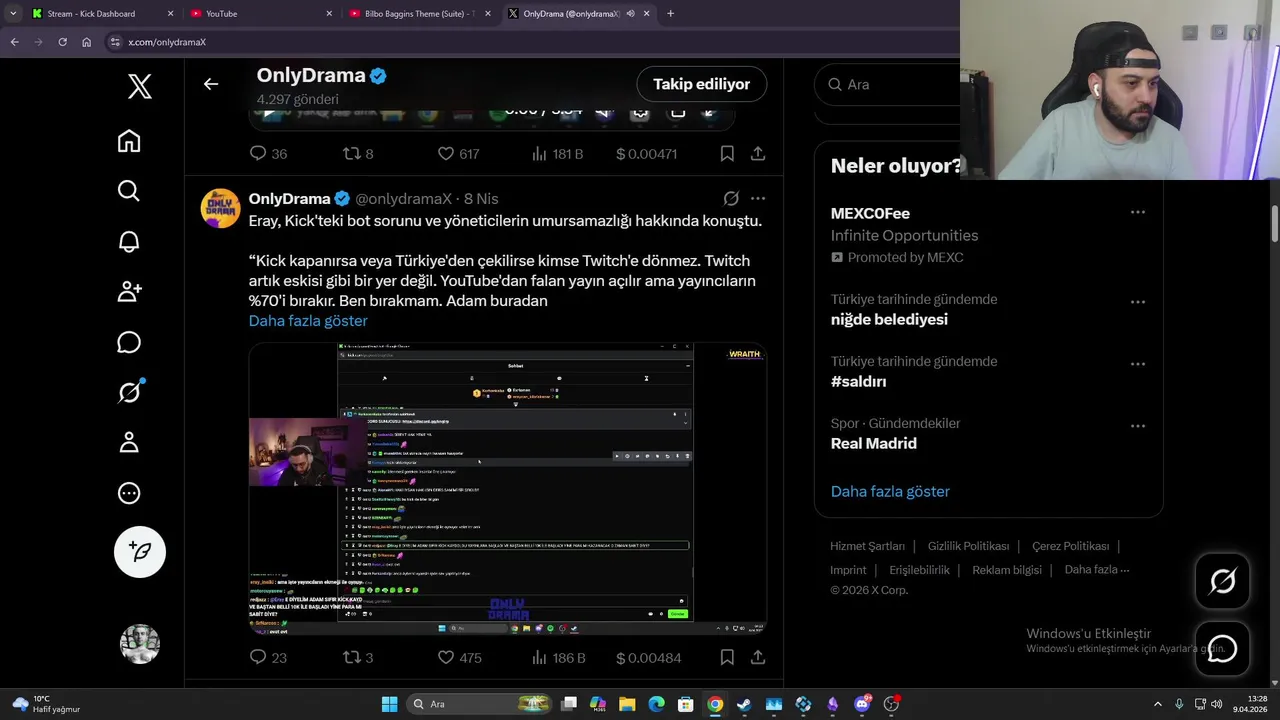The width and height of the screenshot is (1280, 720).
Task: Open the floating messages button at right edge
Action: coord(1222,649)
